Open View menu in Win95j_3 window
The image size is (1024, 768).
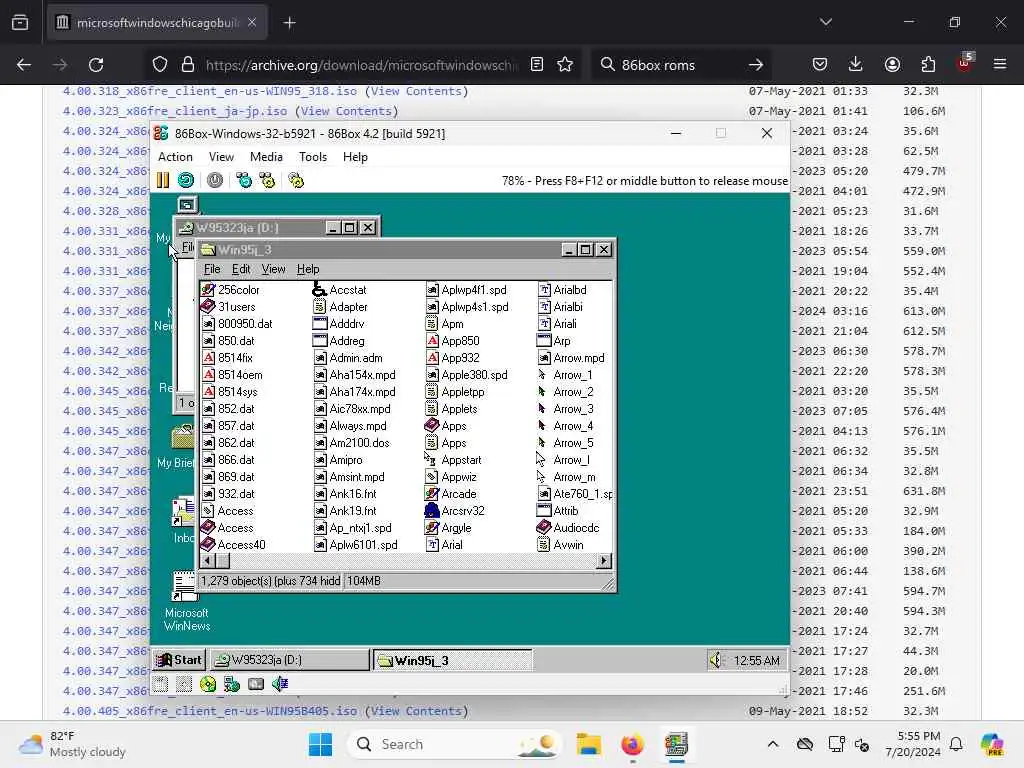[273, 269]
